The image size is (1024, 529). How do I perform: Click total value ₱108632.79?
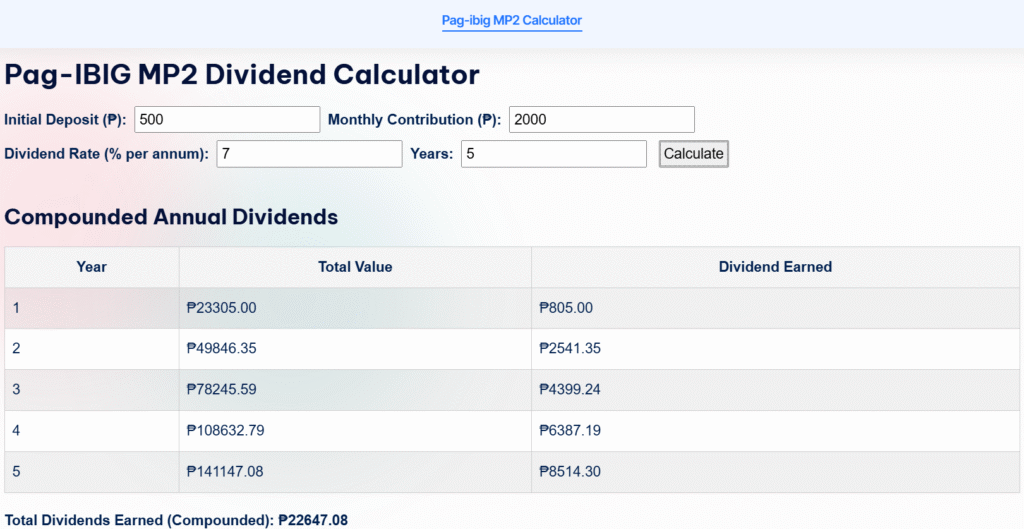225,430
